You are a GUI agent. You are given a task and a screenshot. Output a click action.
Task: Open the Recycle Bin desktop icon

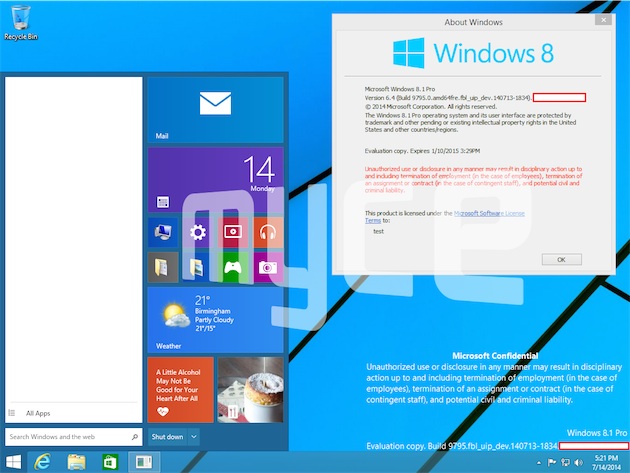[21, 23]
